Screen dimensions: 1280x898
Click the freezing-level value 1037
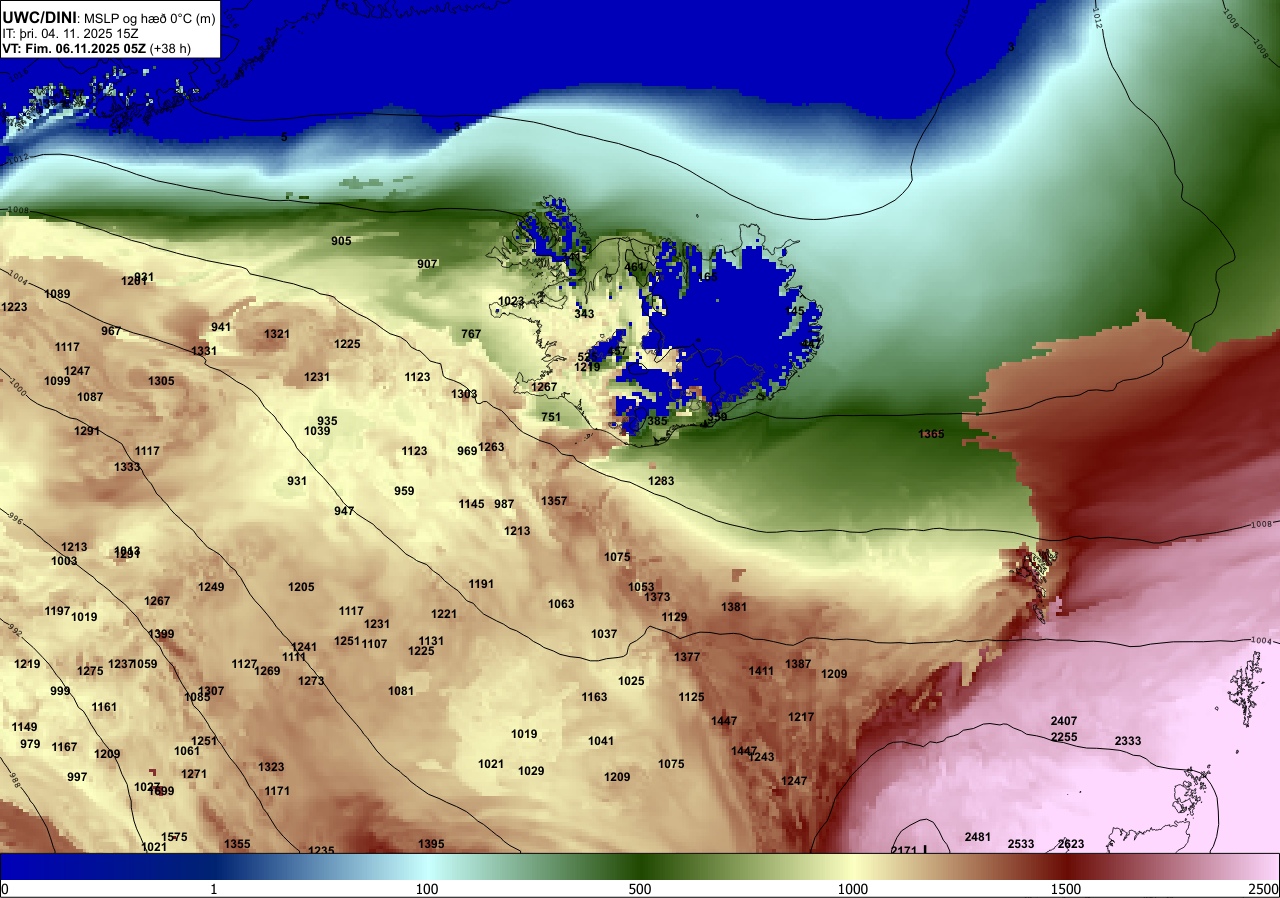pos(604,634)
